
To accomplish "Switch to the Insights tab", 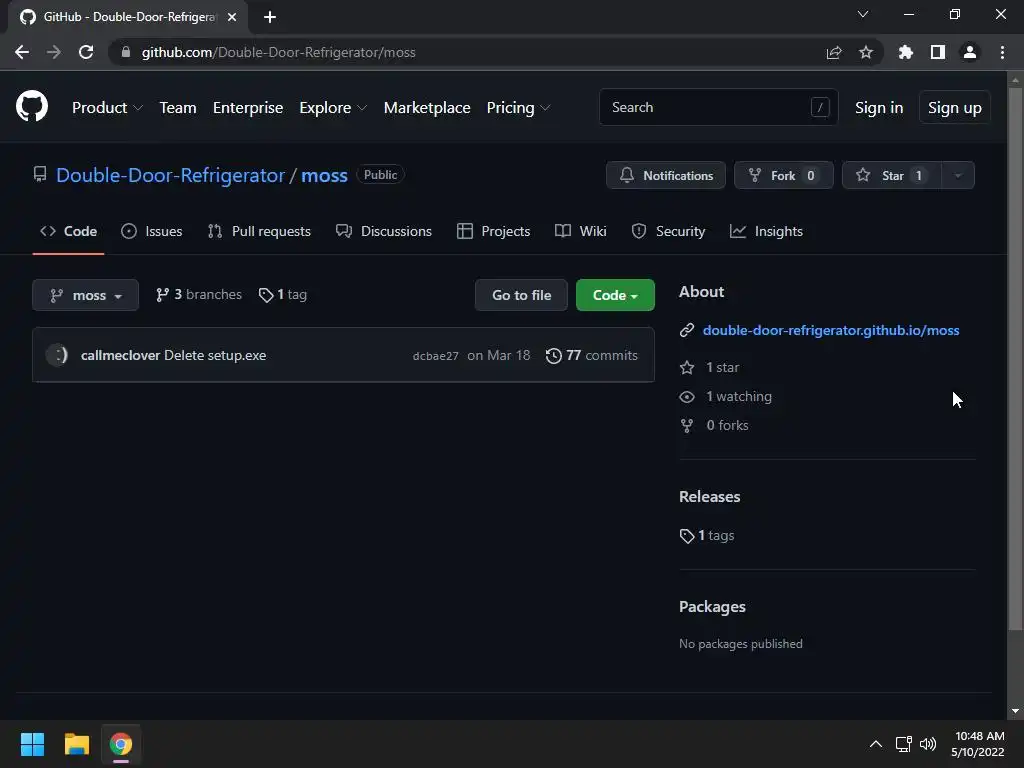I will [766, 231].
